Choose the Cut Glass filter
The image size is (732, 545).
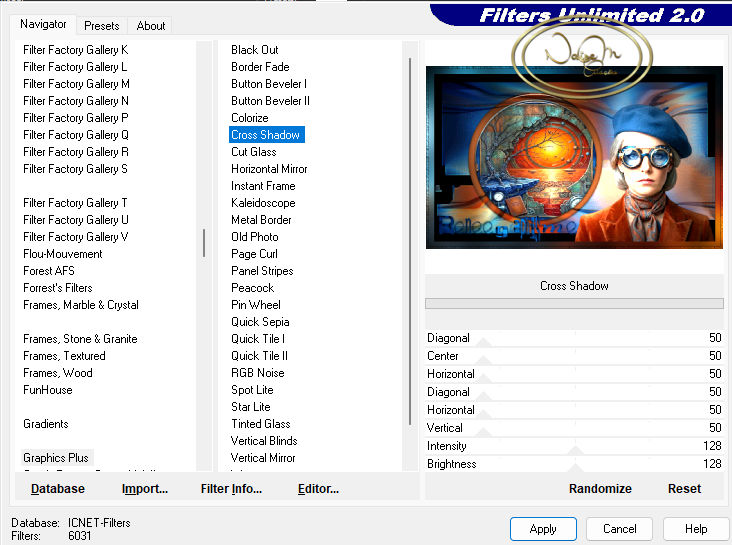click(253, 152)
